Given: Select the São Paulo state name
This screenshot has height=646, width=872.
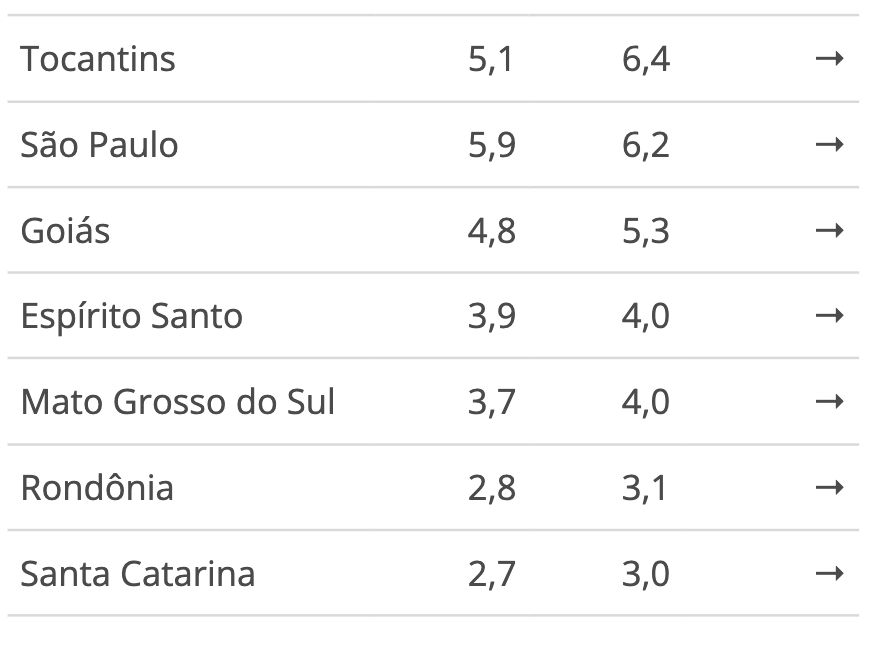Looking at the screenshot, I should point(99,145).
